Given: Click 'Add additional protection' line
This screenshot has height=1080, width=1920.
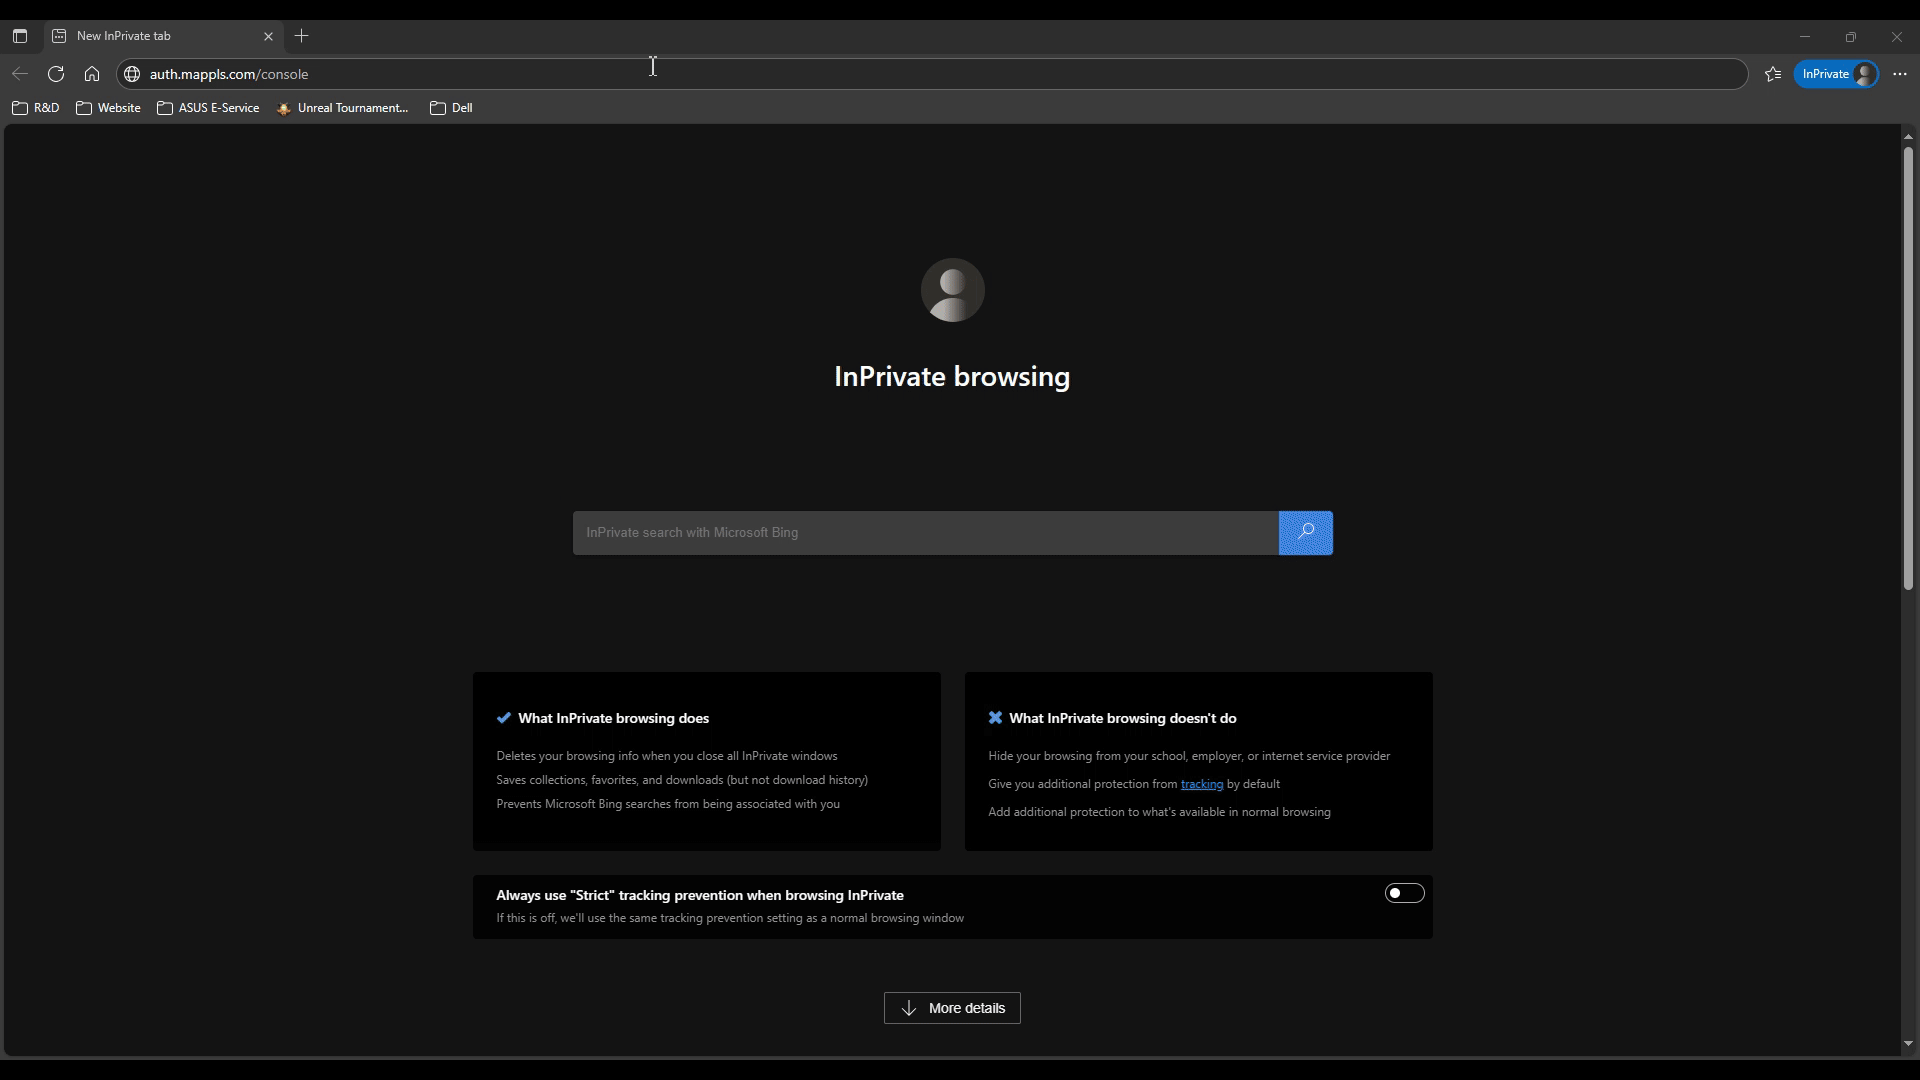Looking at the screenshot, I should click(x=1159, y=812).
